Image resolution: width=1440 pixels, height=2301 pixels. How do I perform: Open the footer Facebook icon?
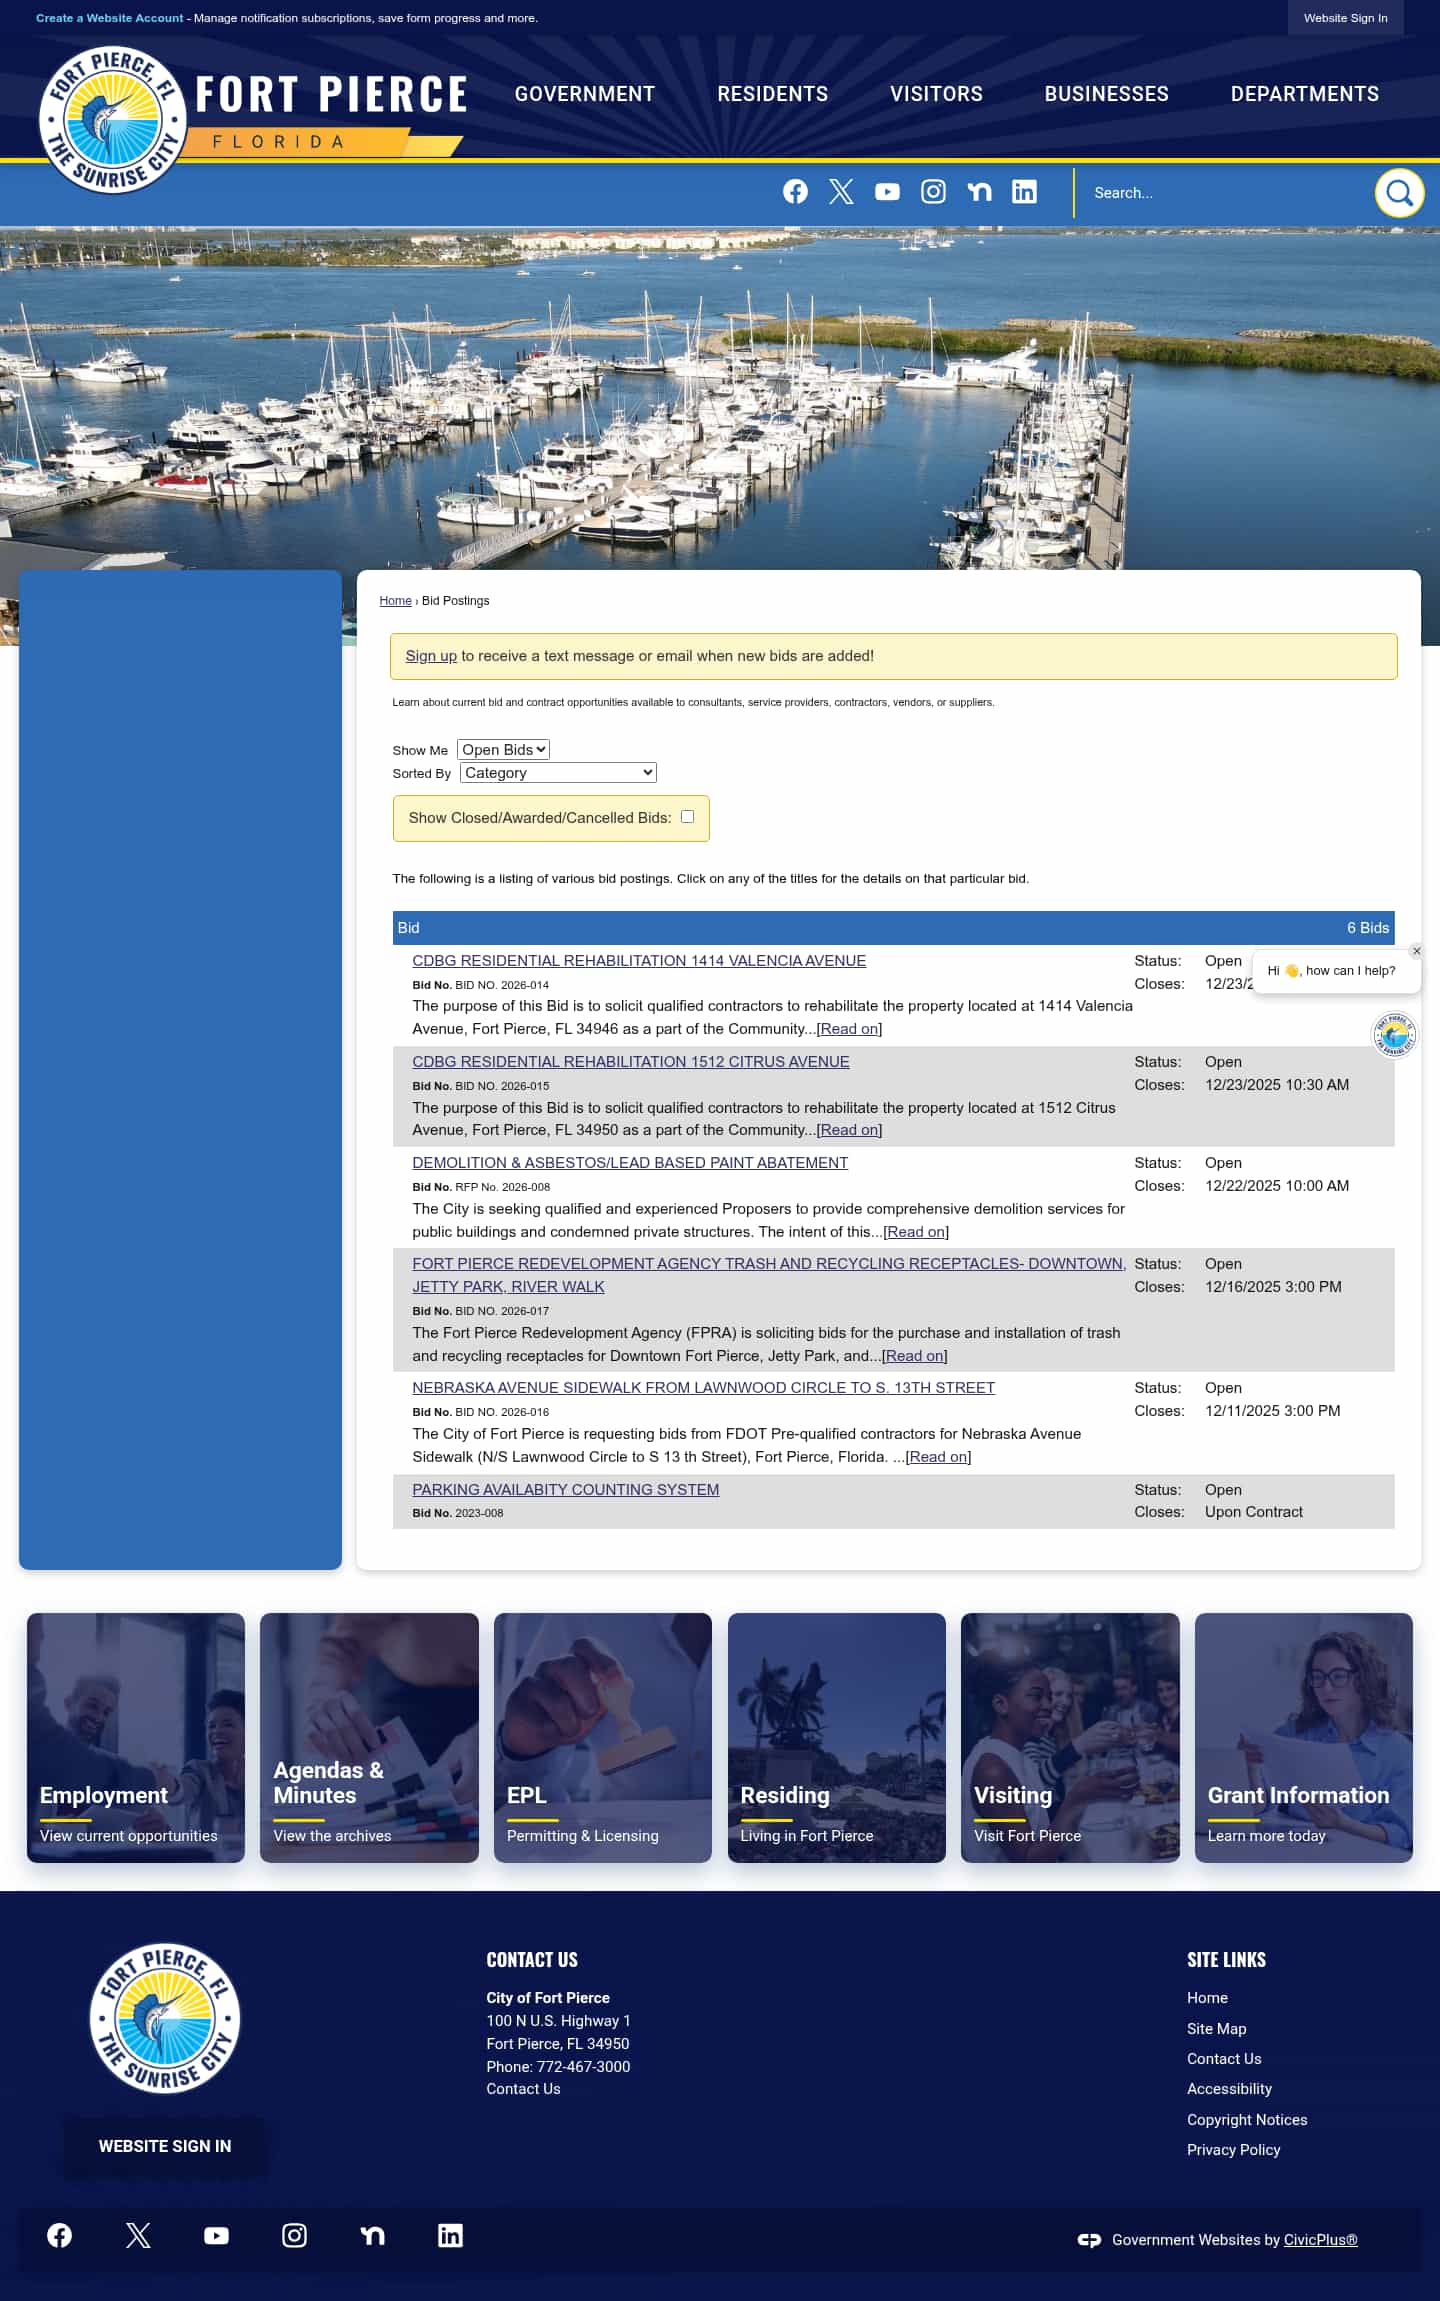pyautogui.click(x=60, y=2235)
